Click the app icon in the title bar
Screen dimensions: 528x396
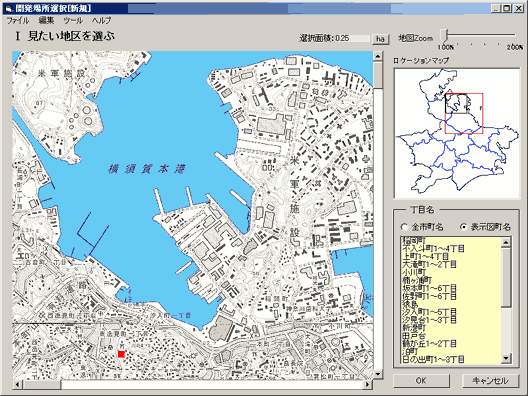click(x=9, y=8)
